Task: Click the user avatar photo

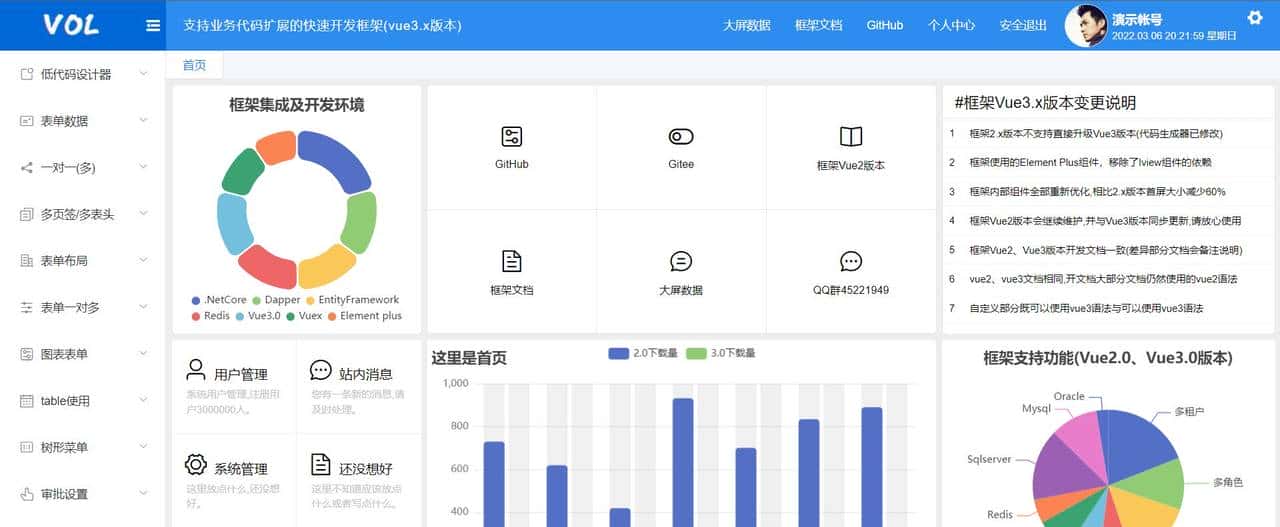Action: click(1085, 26)
